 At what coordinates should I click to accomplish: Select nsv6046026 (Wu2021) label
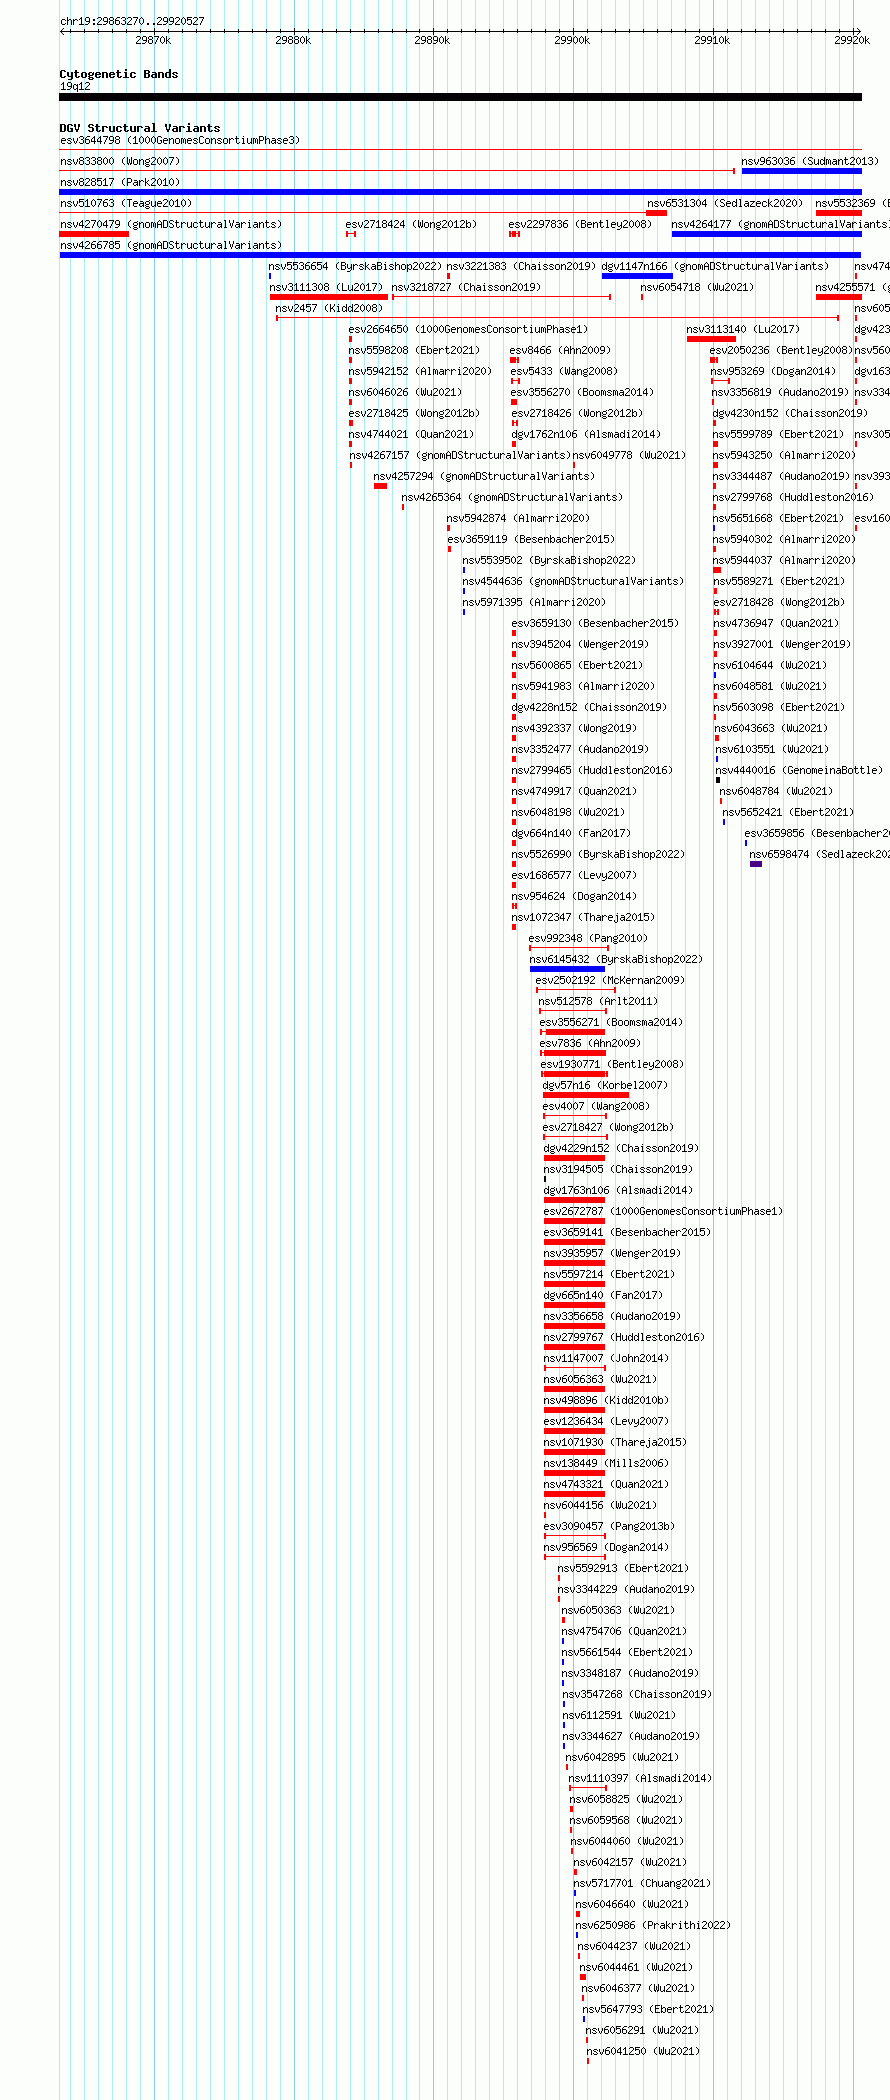pos(405,392)
